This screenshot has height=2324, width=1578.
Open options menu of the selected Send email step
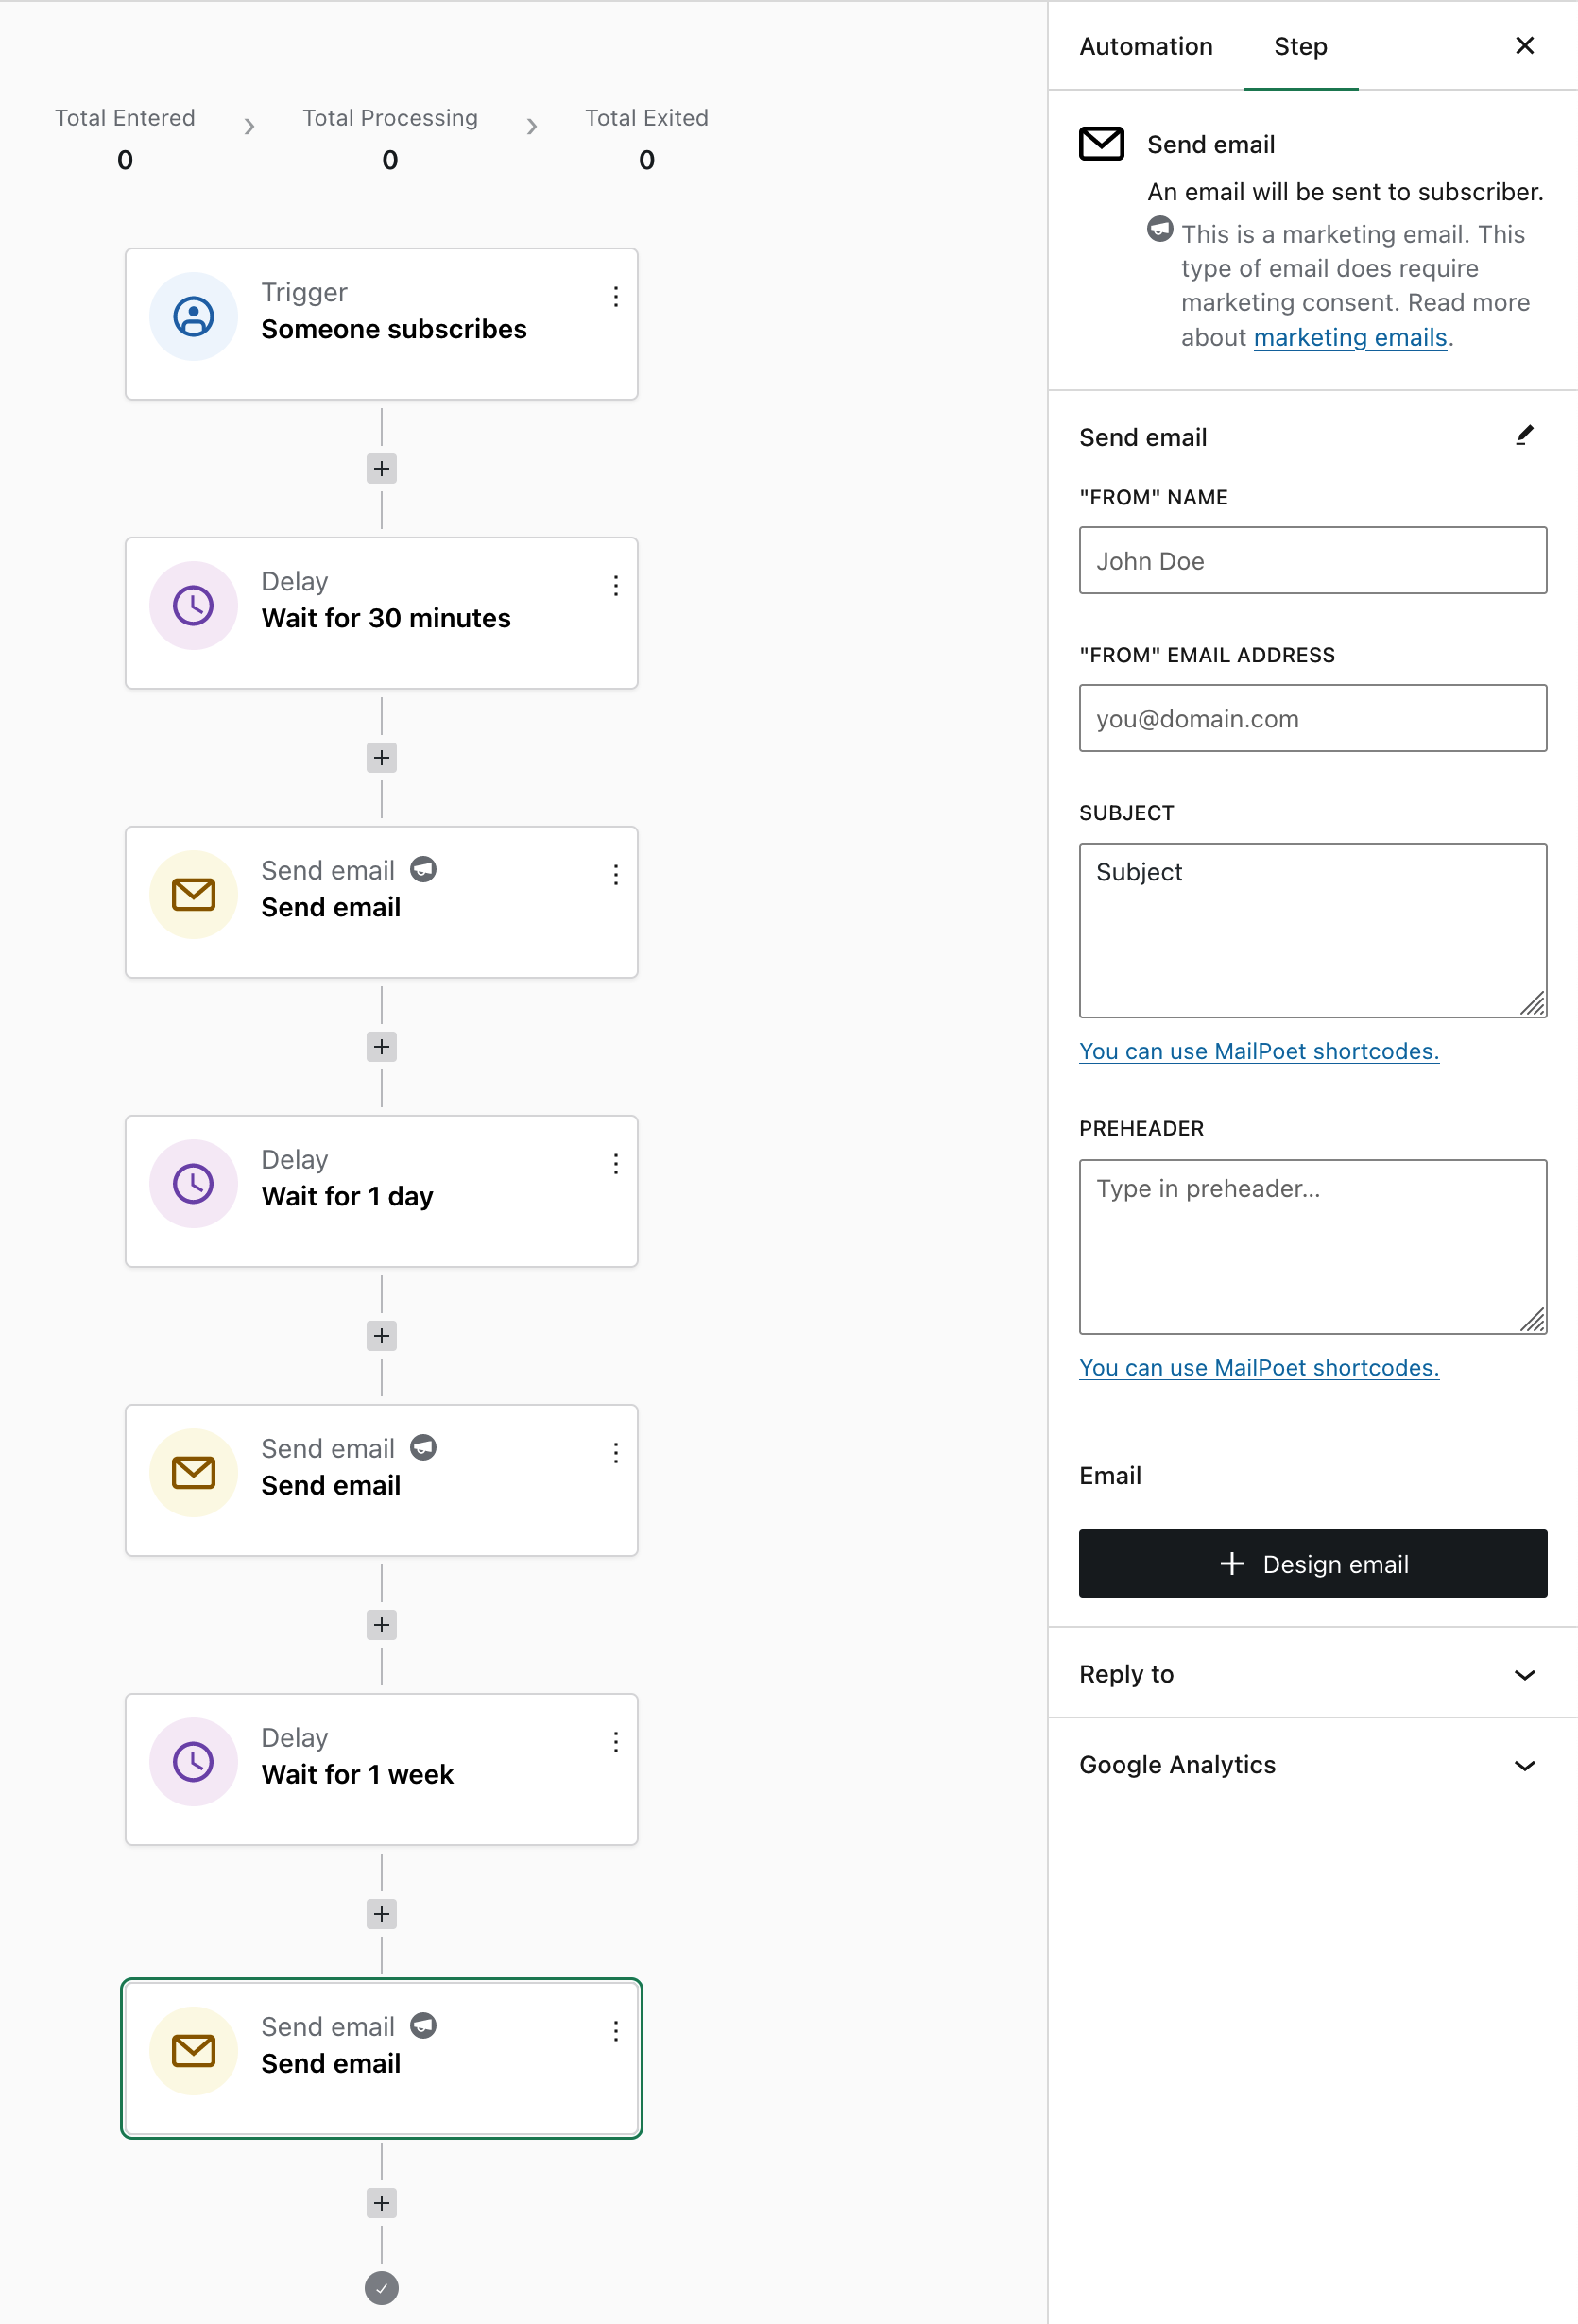pyautogui.click(x=616, y=2031)
